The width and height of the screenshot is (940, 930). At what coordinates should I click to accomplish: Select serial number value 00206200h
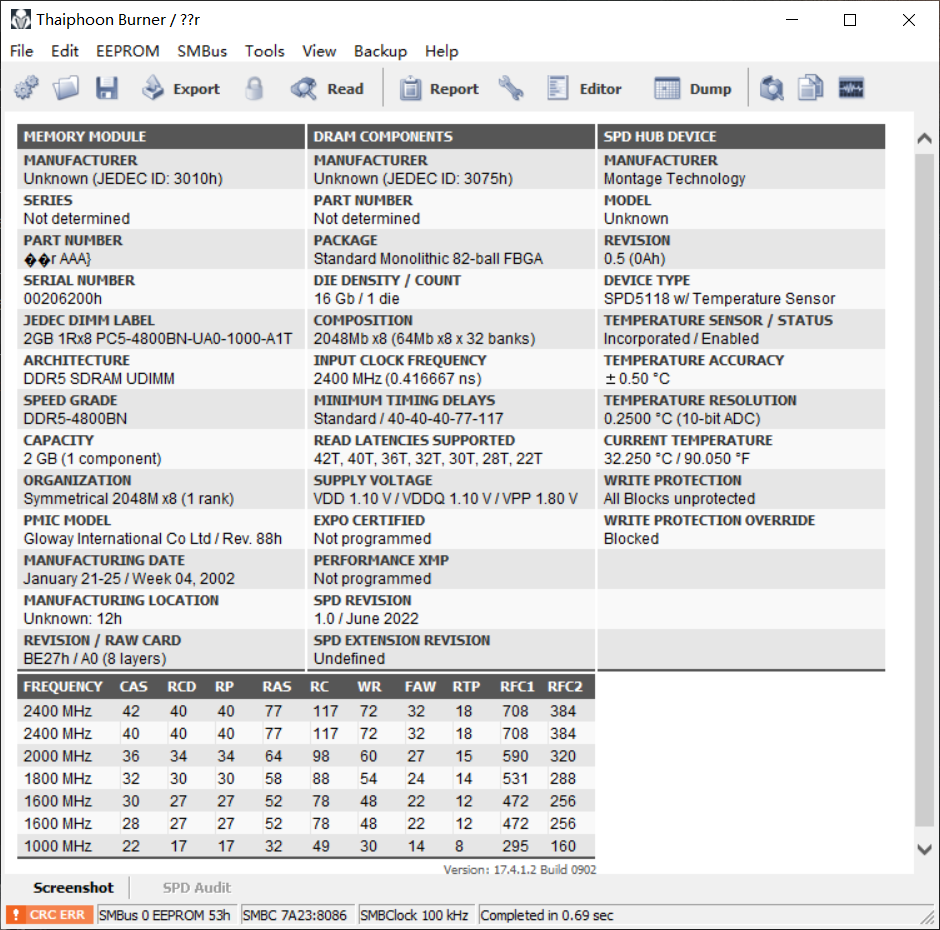pos(63,299)
